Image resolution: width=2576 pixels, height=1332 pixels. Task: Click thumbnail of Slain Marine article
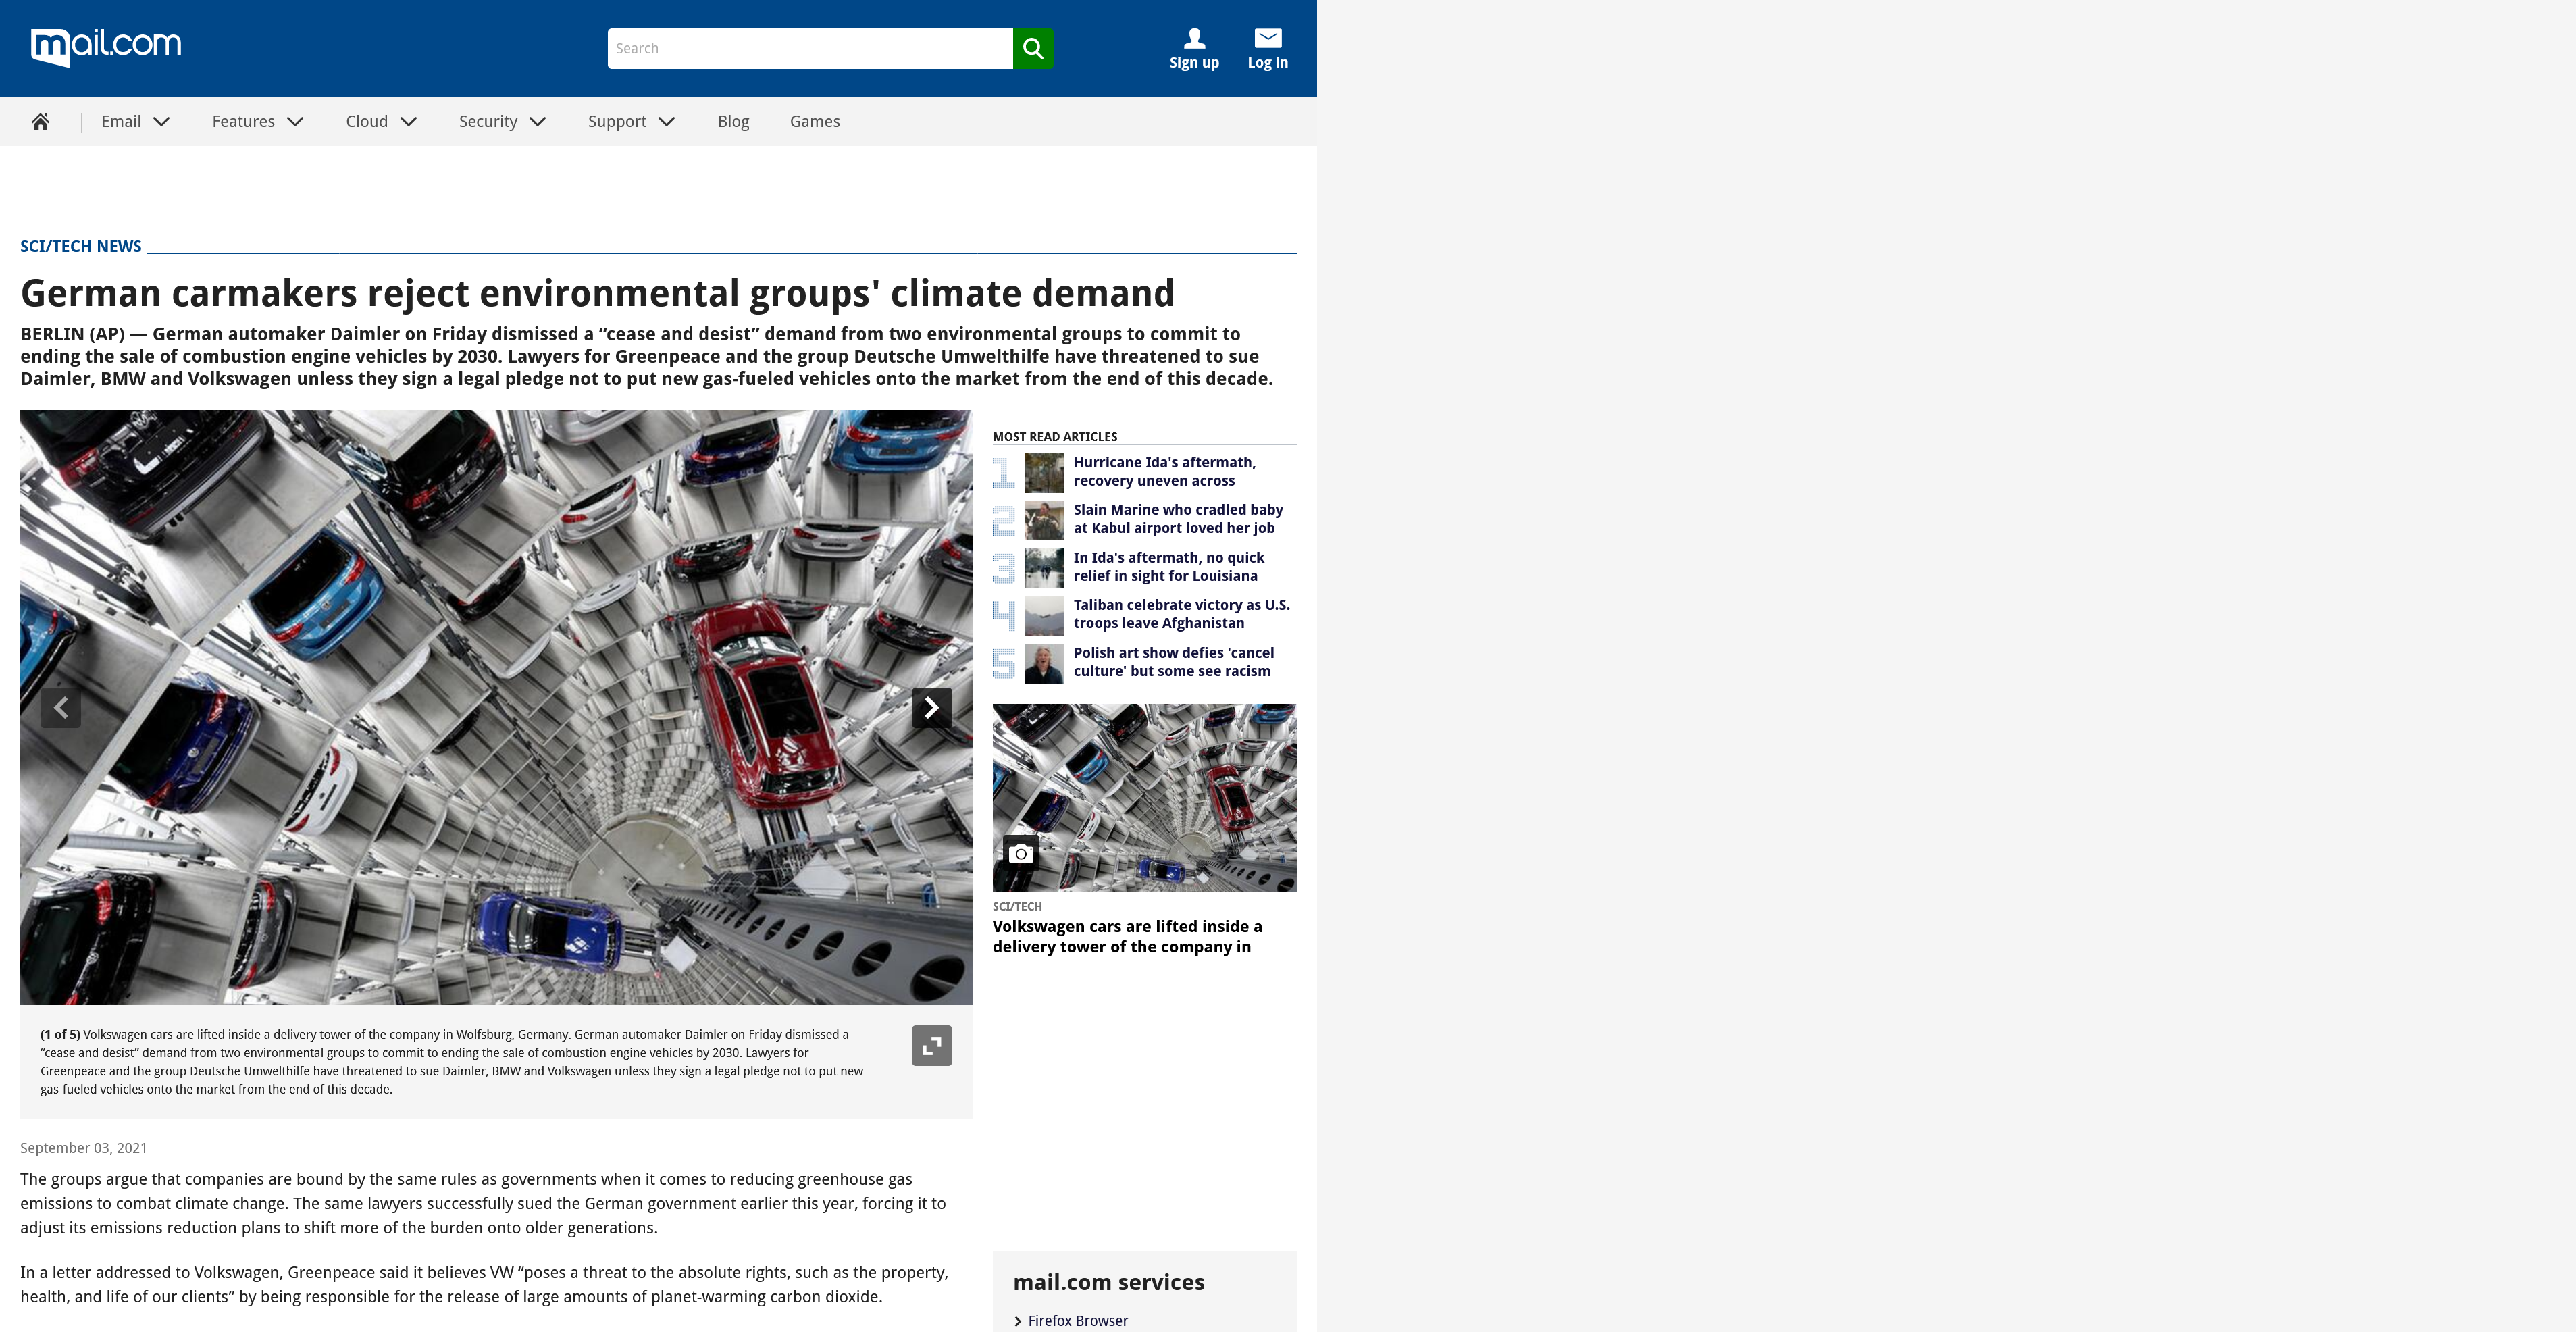pyautogui.click(x=1044, y=521)
